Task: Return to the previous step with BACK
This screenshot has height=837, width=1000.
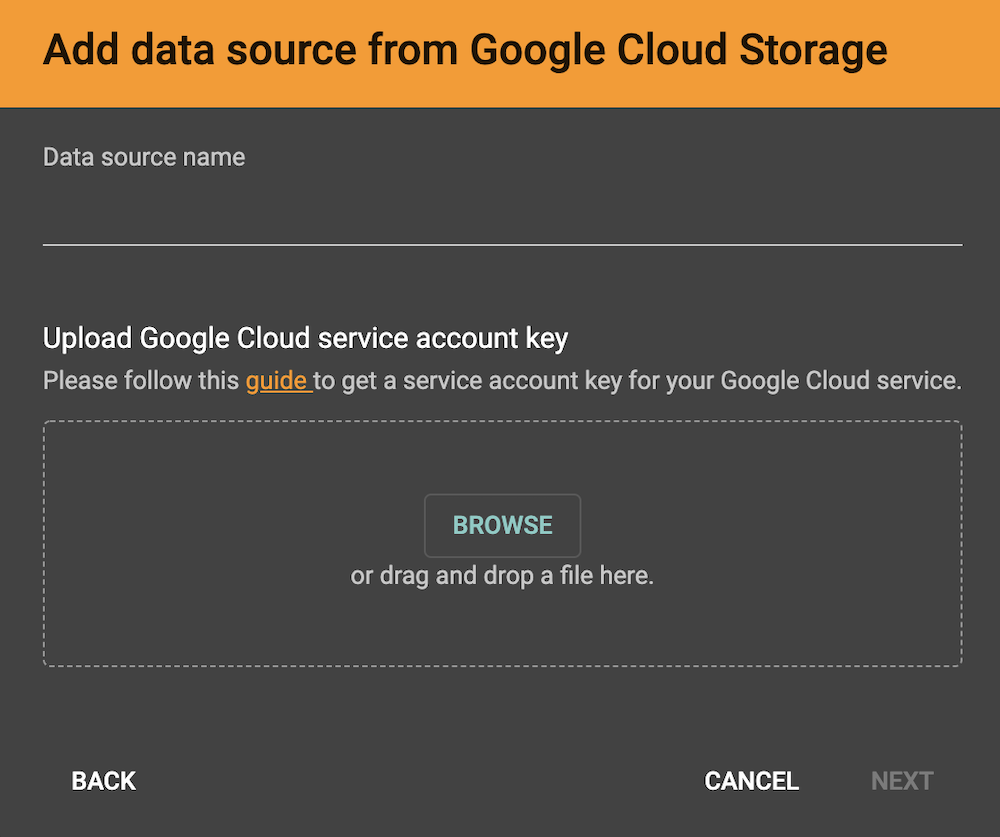Action: coord(103,781)
